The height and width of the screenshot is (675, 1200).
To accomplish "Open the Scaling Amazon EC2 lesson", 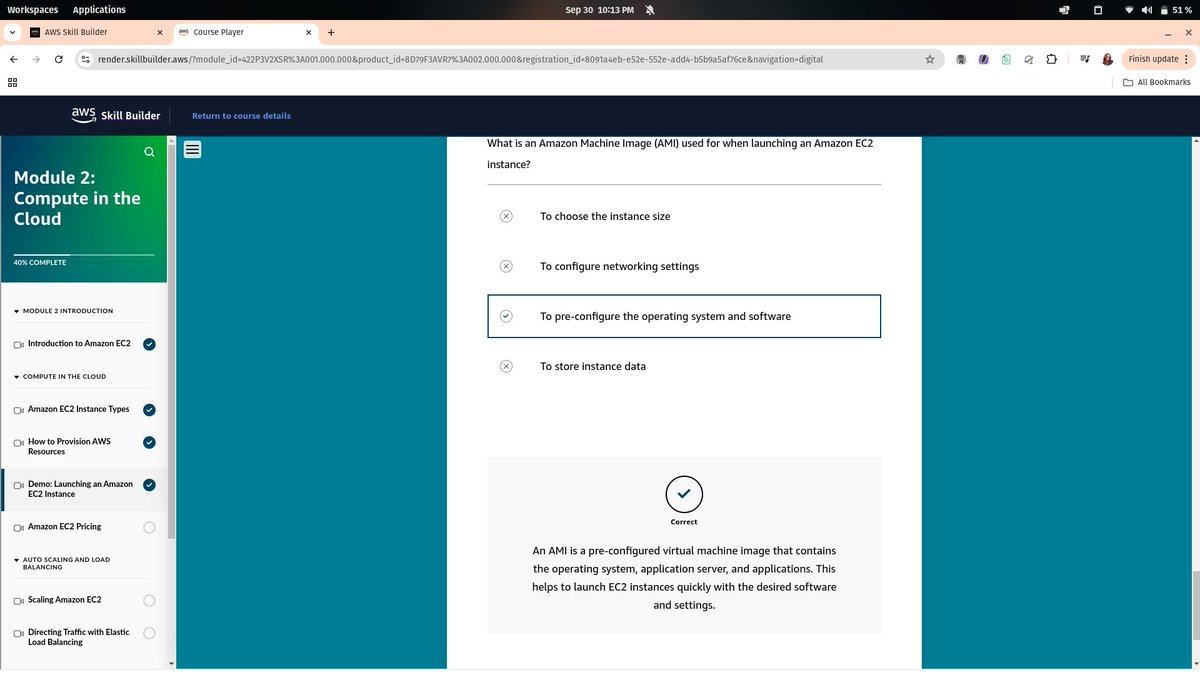I will point(64,600).
